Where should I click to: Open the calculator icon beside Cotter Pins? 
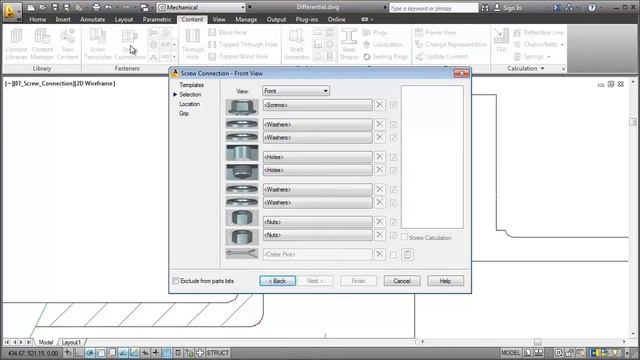click(x=407, y=254)
